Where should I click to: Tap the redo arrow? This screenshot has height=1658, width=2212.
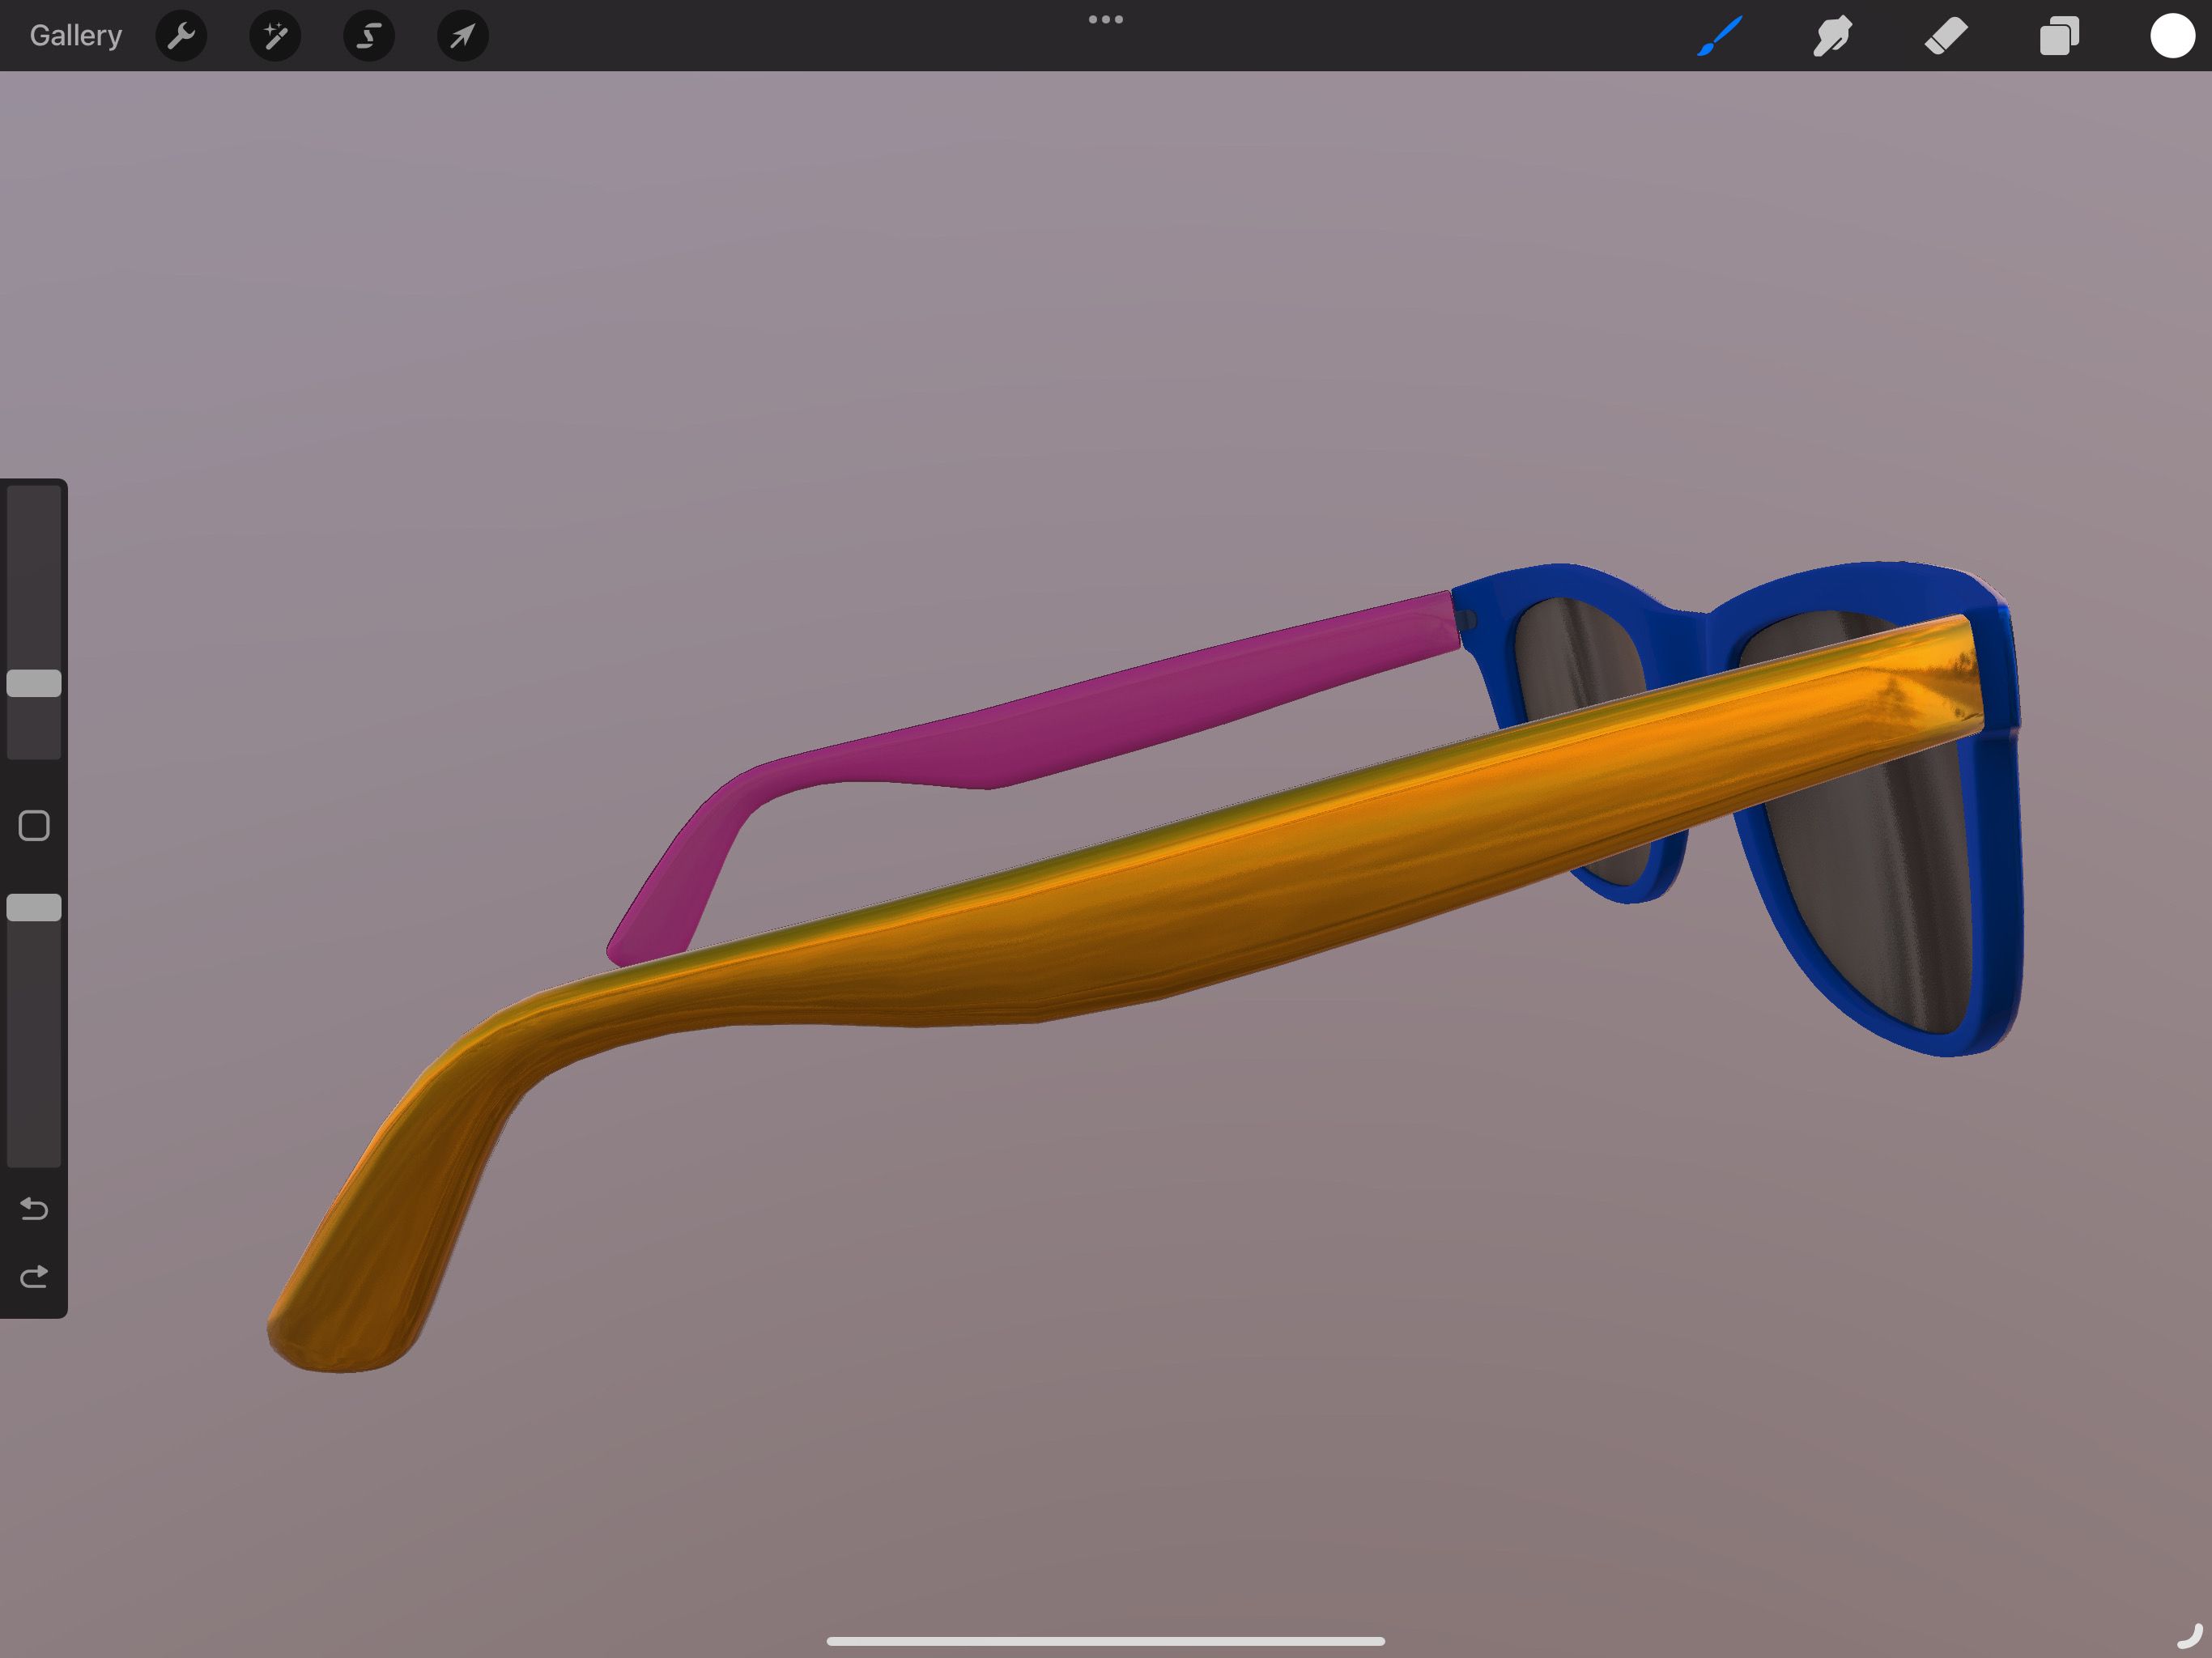[33, 1276]
